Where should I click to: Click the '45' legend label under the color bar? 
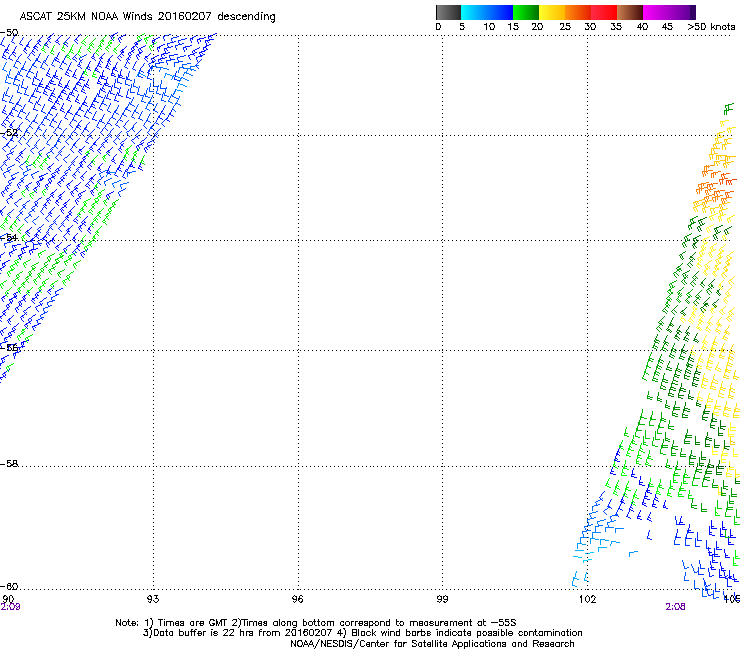667,27
